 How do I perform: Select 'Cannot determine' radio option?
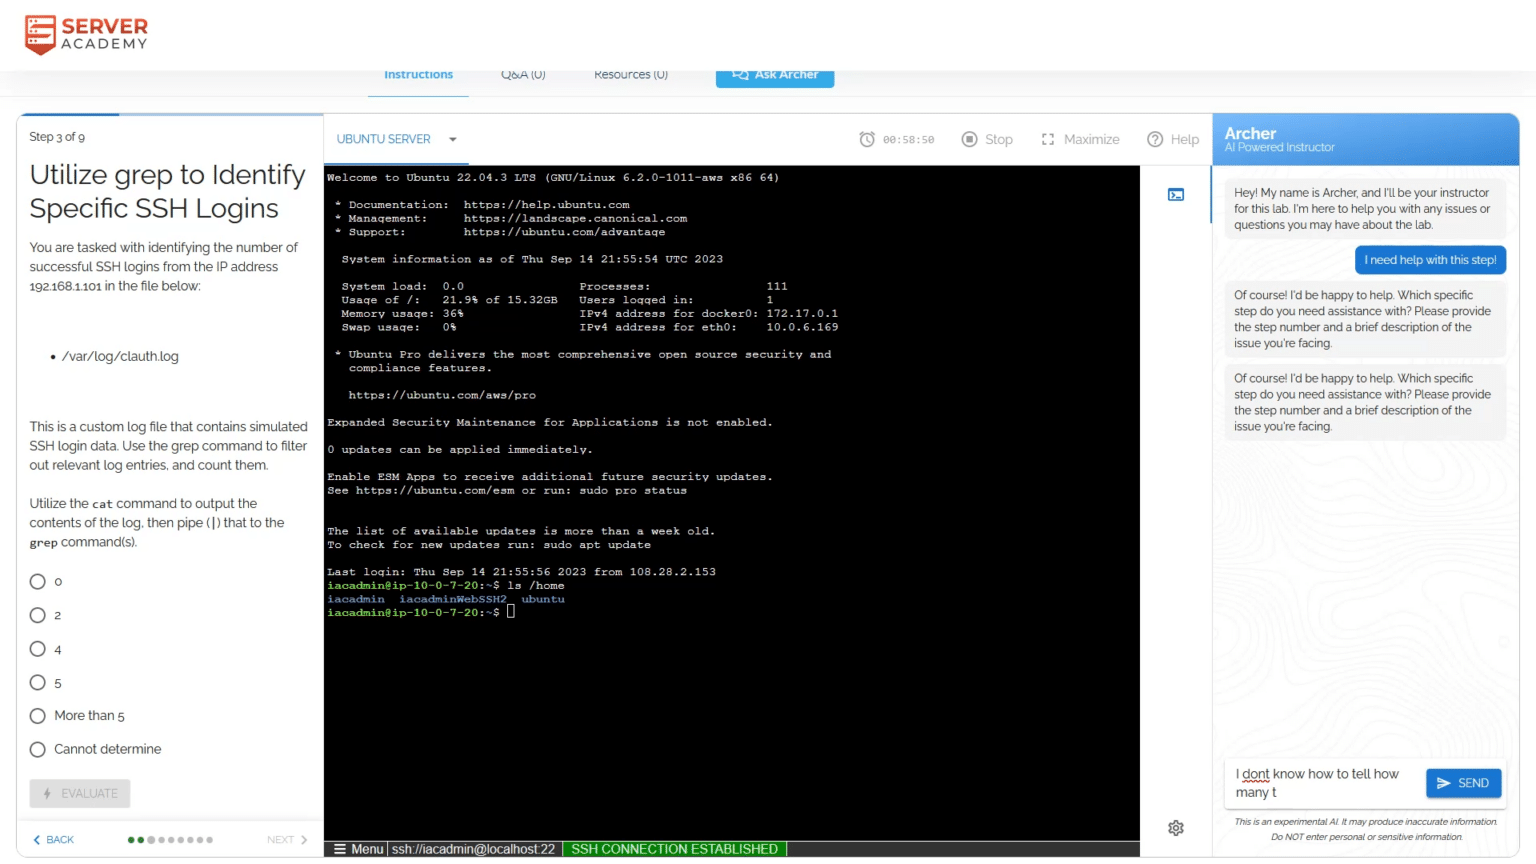[x=38, y=749]
